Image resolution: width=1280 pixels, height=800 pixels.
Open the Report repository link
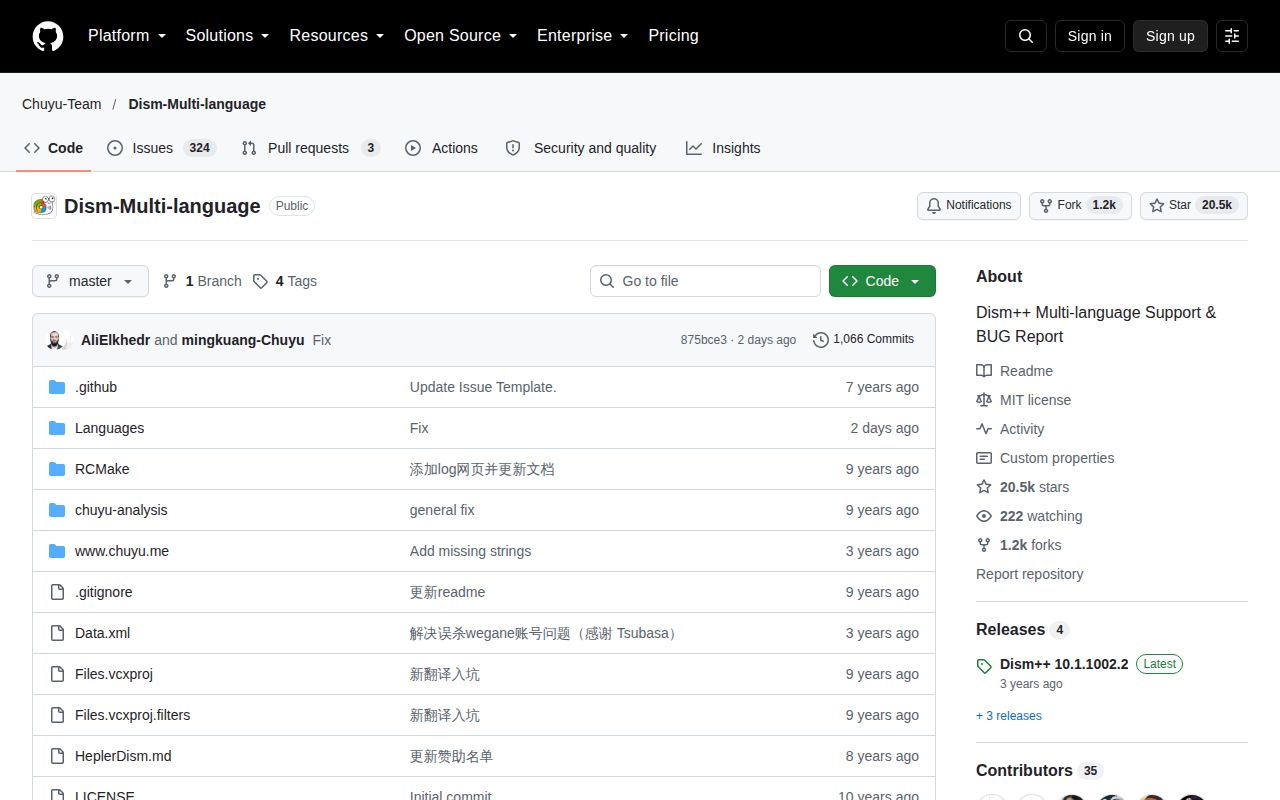pyautogui.click(x=1030, y=574)
